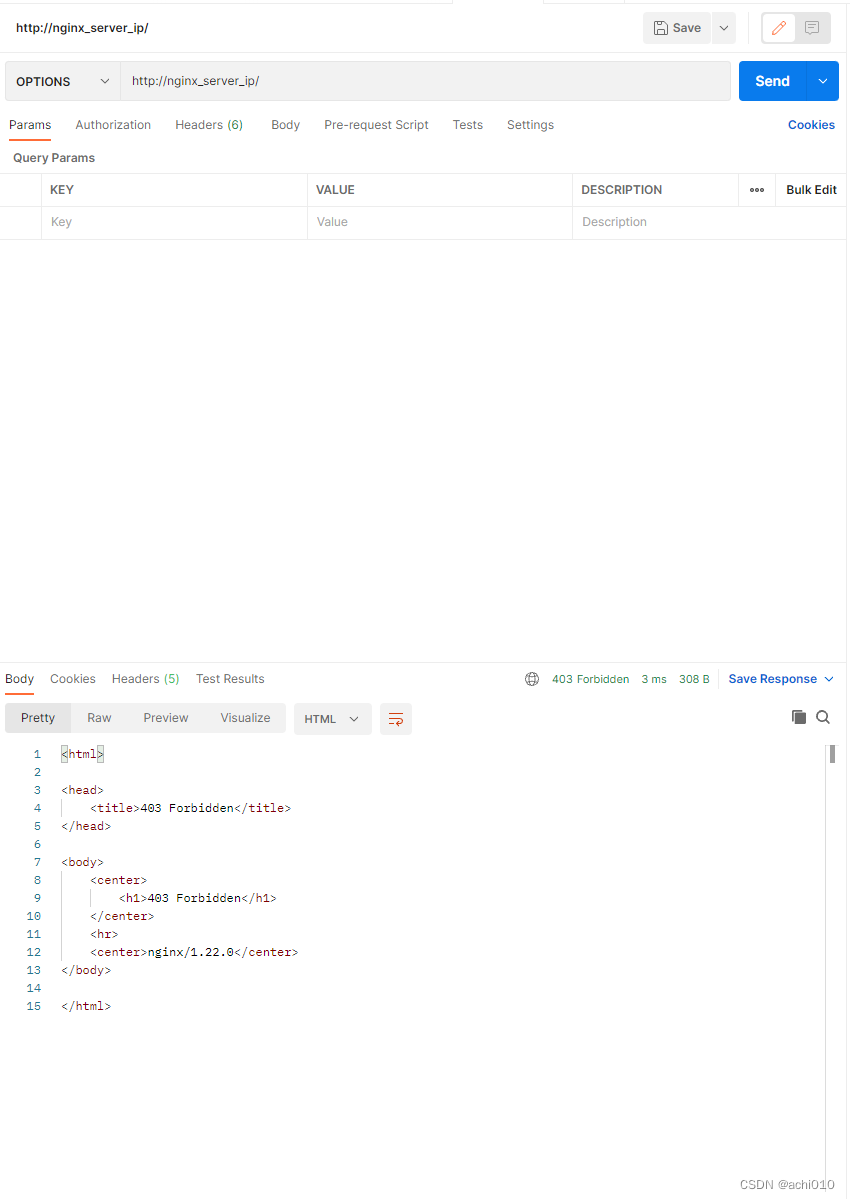
Task: Open the comments icon
Action: click(x=812, y=28)
